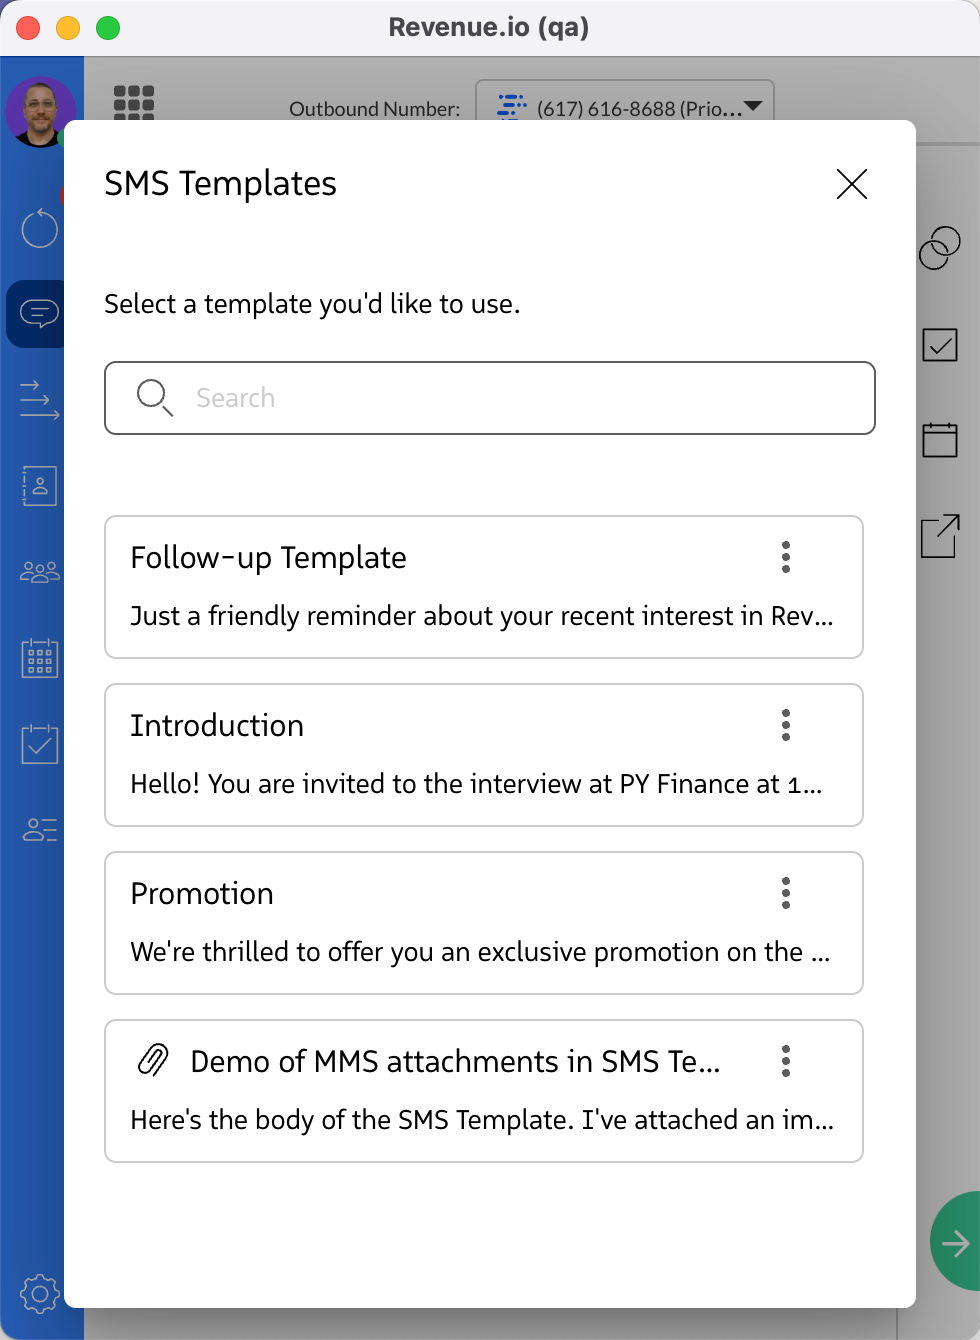Screen dimensions: 980x1340
Task: Click the sidebar recent activity refresh icon
Action: (40, 228)
